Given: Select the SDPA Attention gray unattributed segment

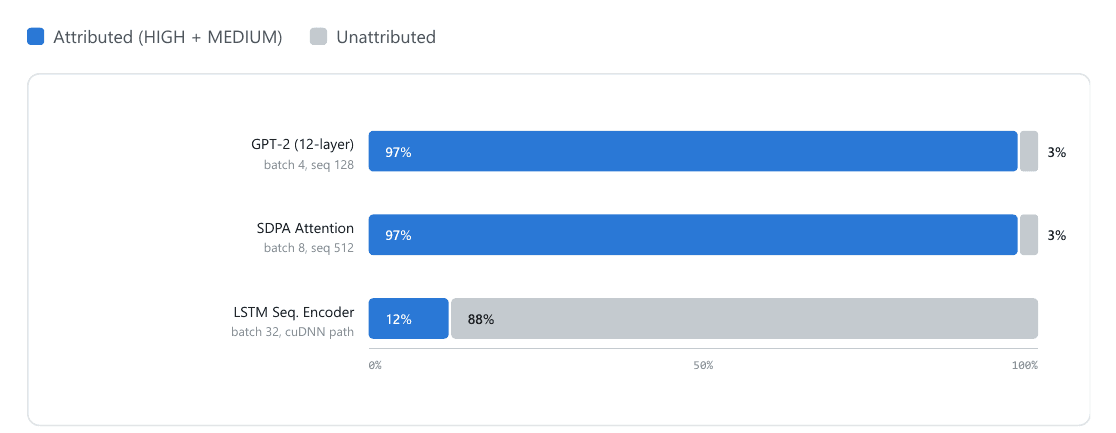Looking at the screenshot, I should (1028, 235).
